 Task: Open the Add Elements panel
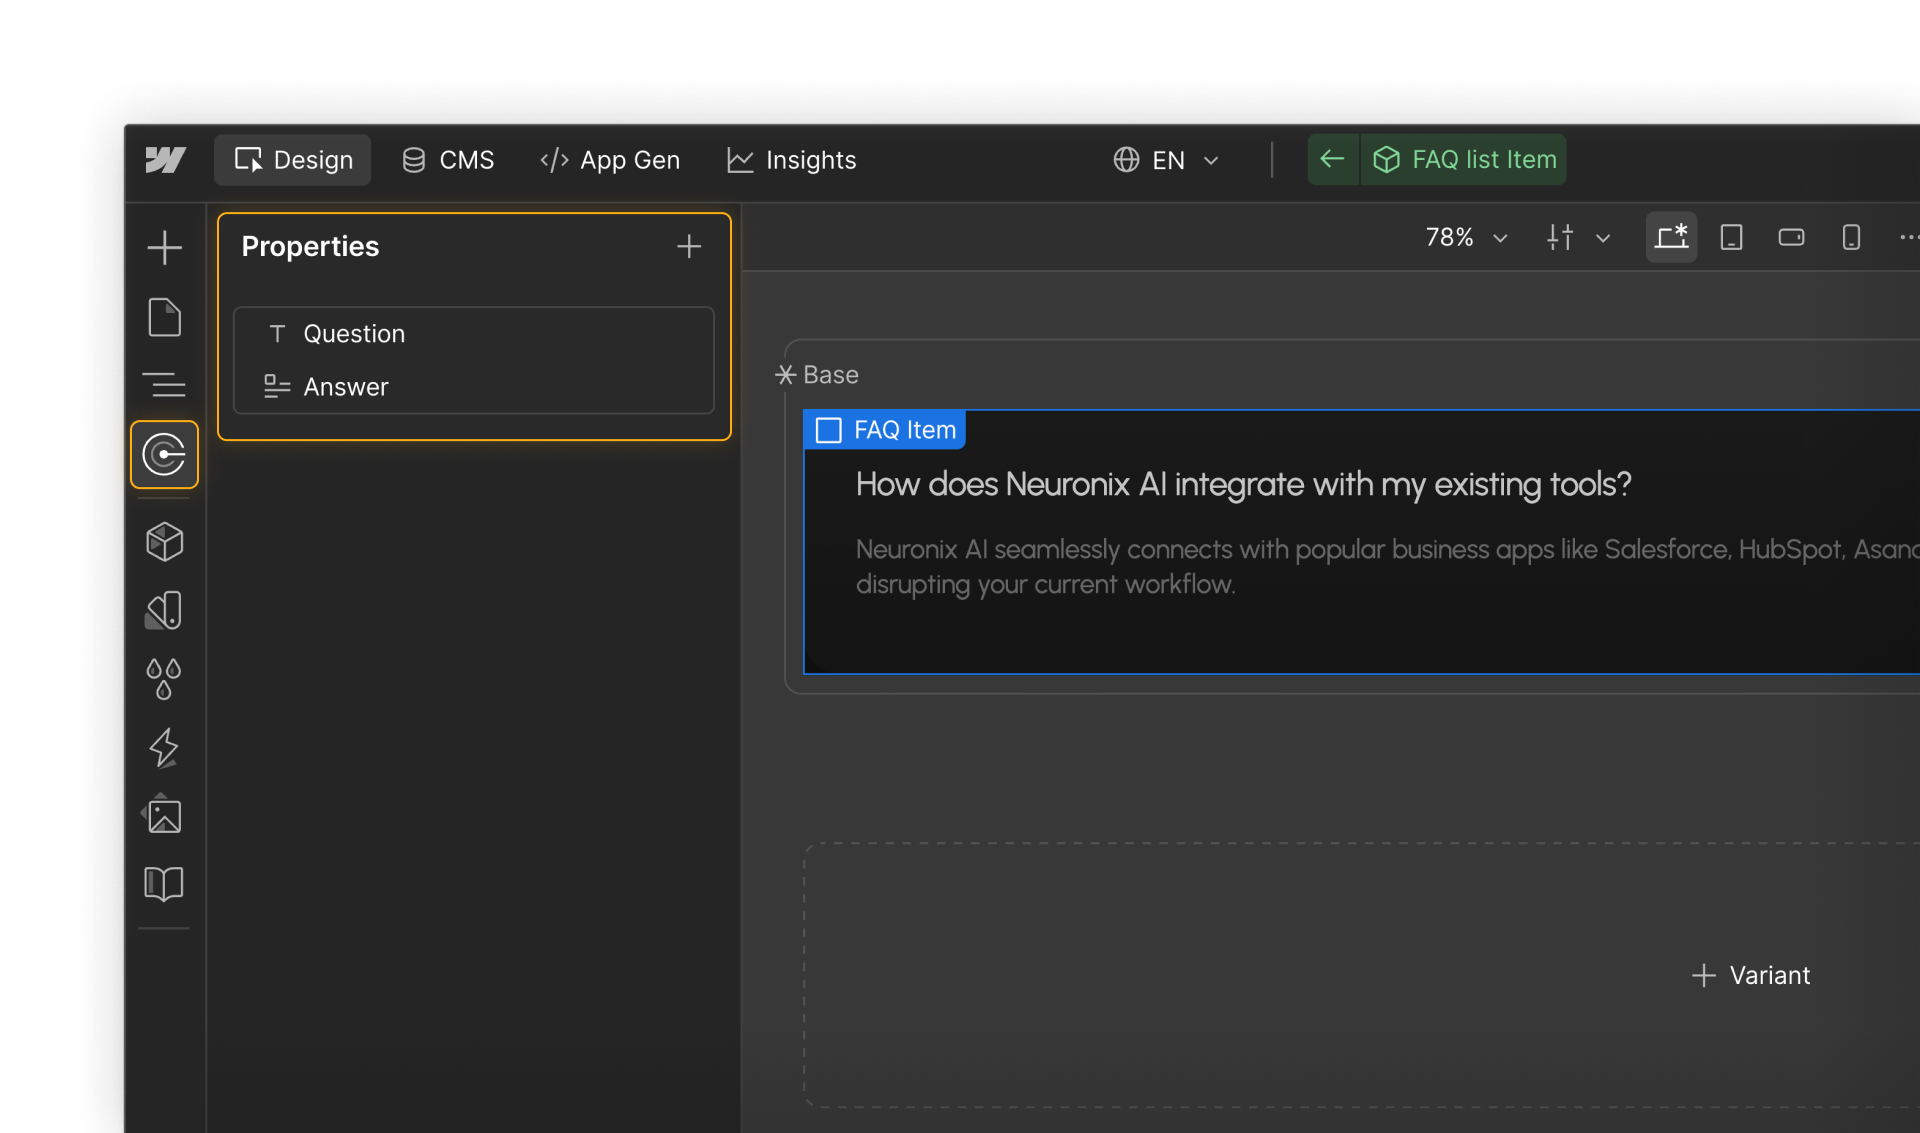164,247
